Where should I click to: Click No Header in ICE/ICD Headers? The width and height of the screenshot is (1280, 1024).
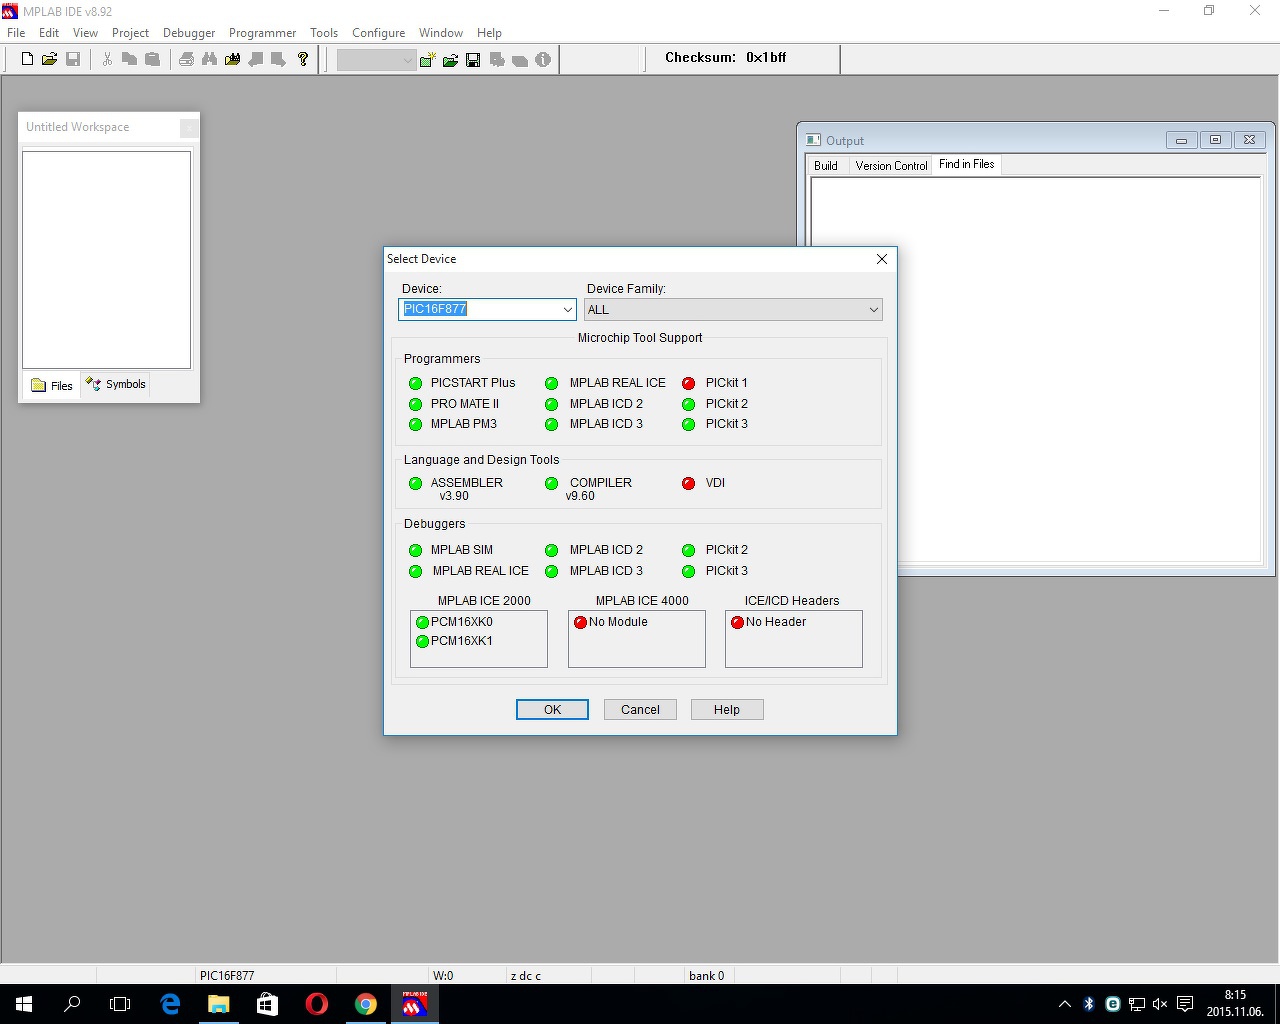775,622
